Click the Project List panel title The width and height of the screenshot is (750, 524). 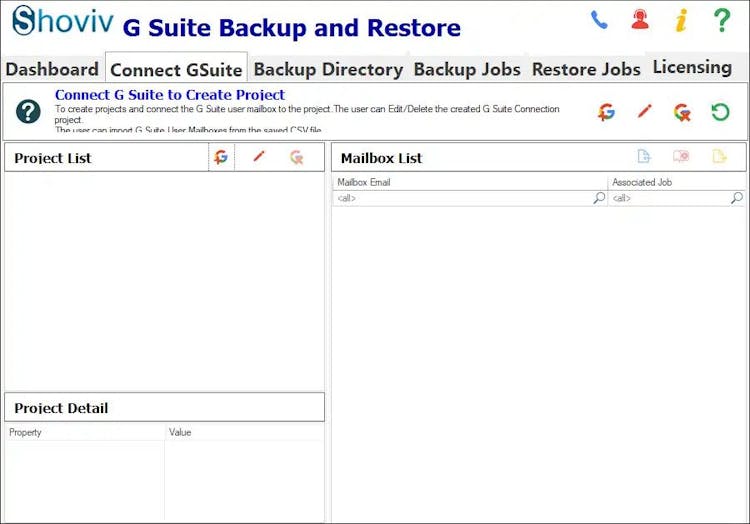pos(53,158)
